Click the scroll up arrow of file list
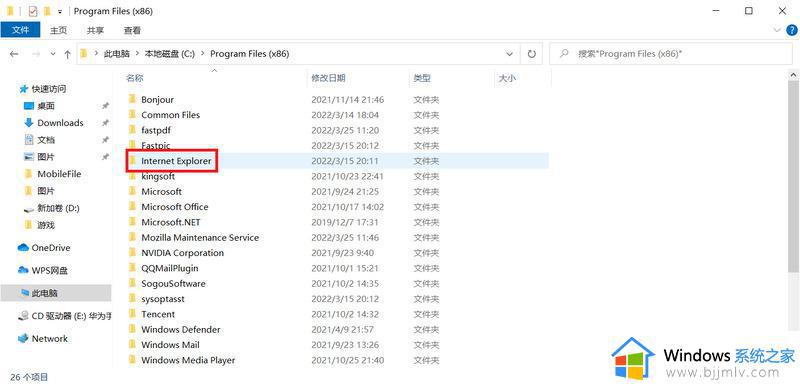The width and height of the screenshot is (800, 386). tap(794, 75)
